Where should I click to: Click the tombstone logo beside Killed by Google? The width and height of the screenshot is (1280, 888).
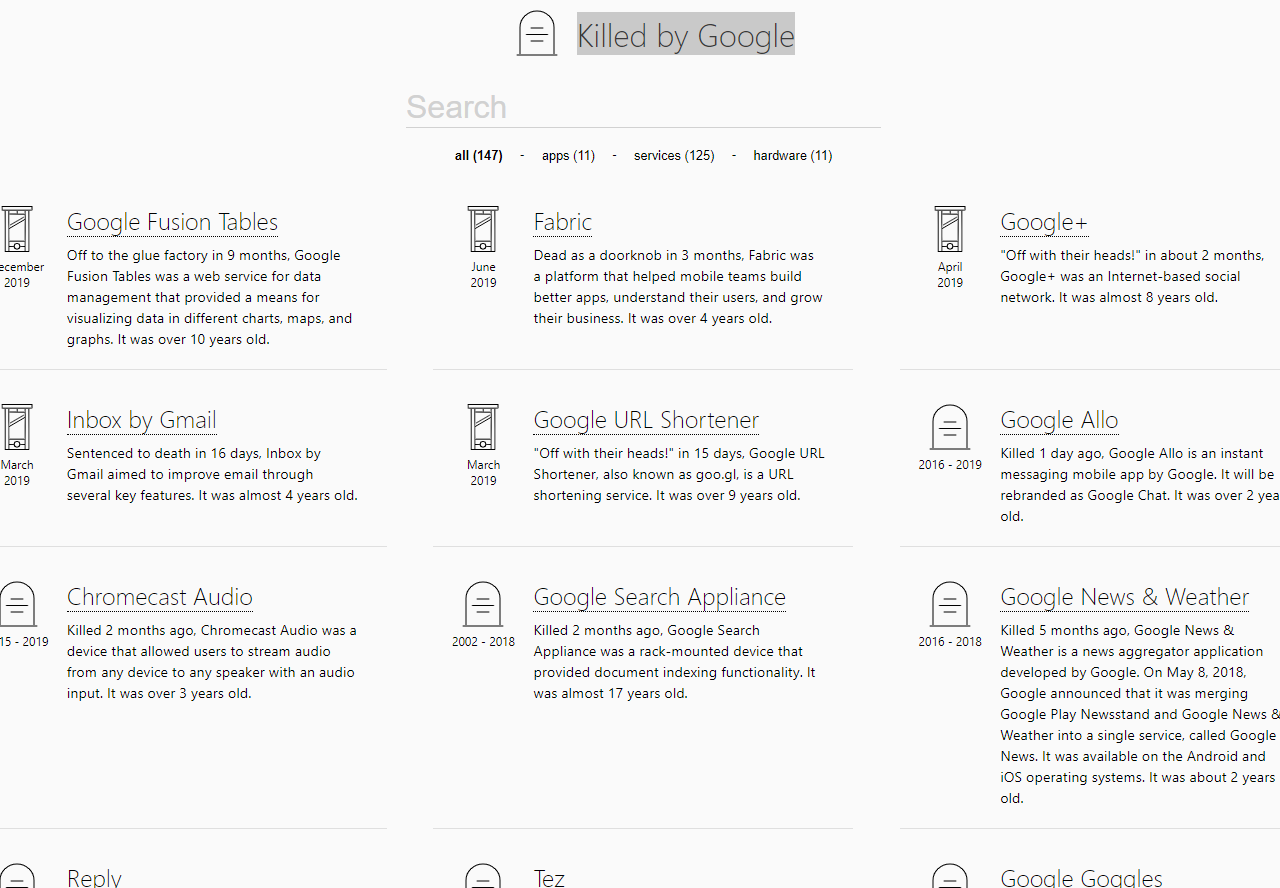click(x=537, y=34)
